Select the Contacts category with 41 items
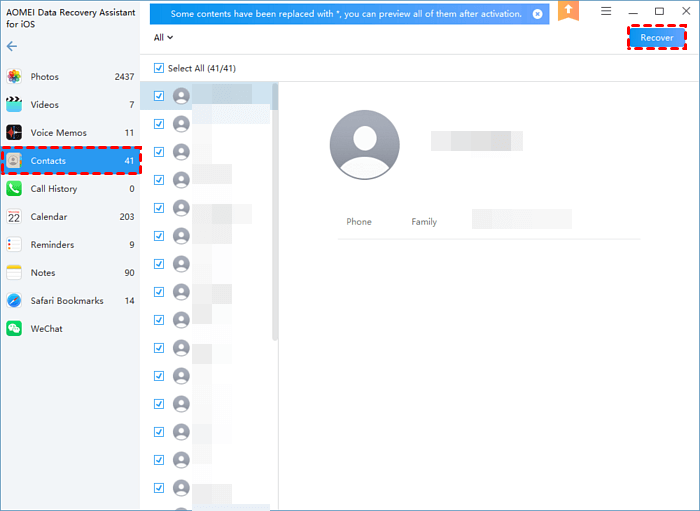 [x=70, y=161]
